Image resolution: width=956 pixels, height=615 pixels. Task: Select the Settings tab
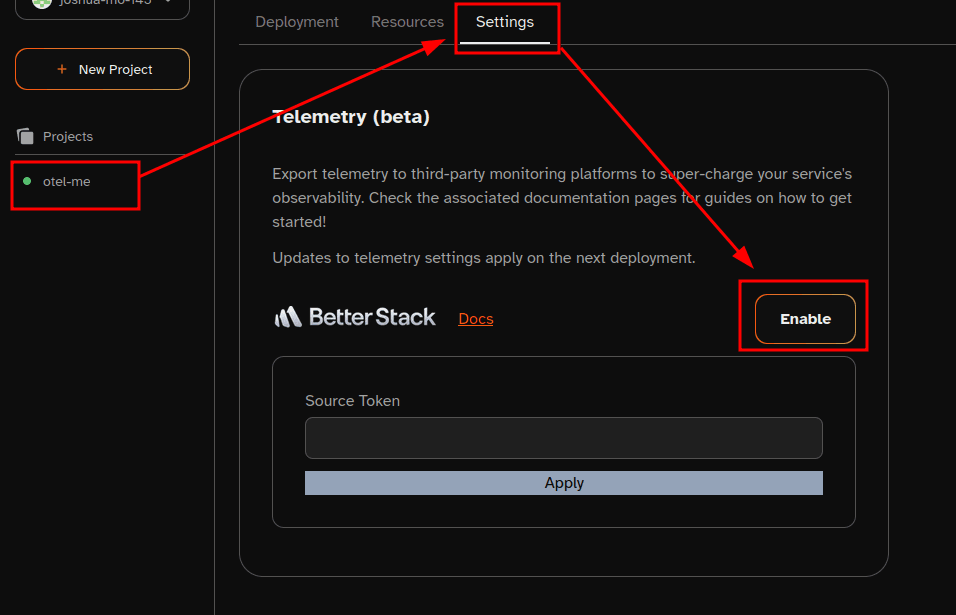click(504, 22)
